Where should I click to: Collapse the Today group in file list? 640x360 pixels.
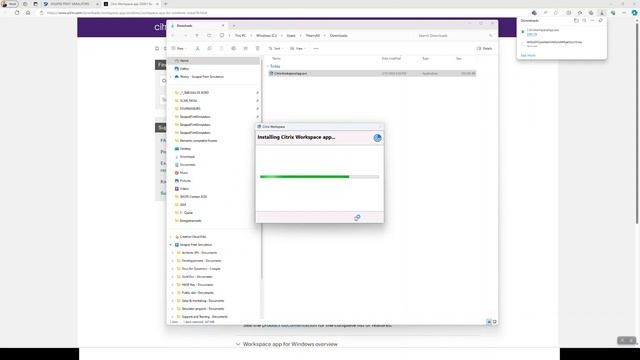[268, 66]
